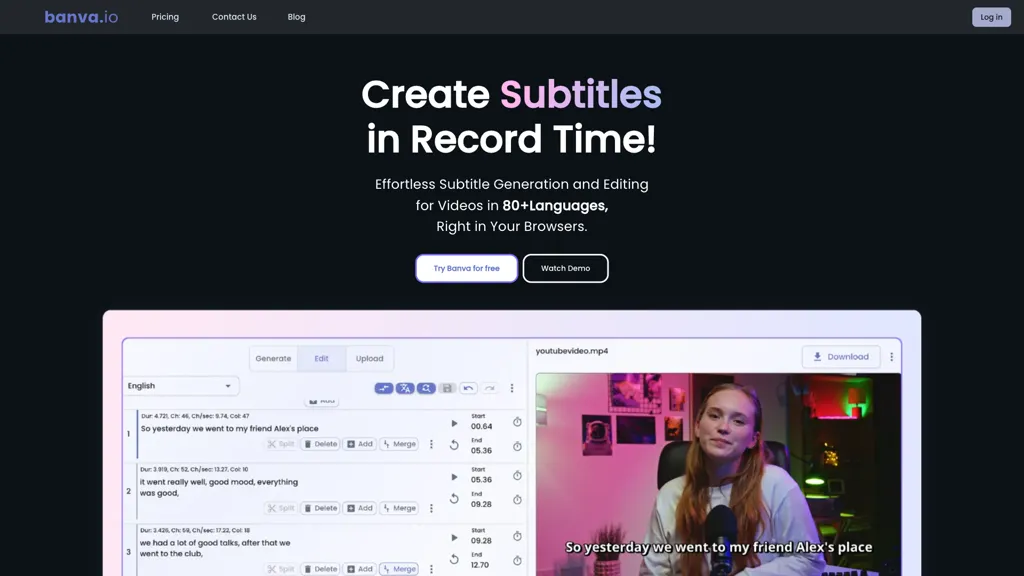Switch to the Upload tab
This screenshot has width=1024, height=576.
click(x=370, y=358)
